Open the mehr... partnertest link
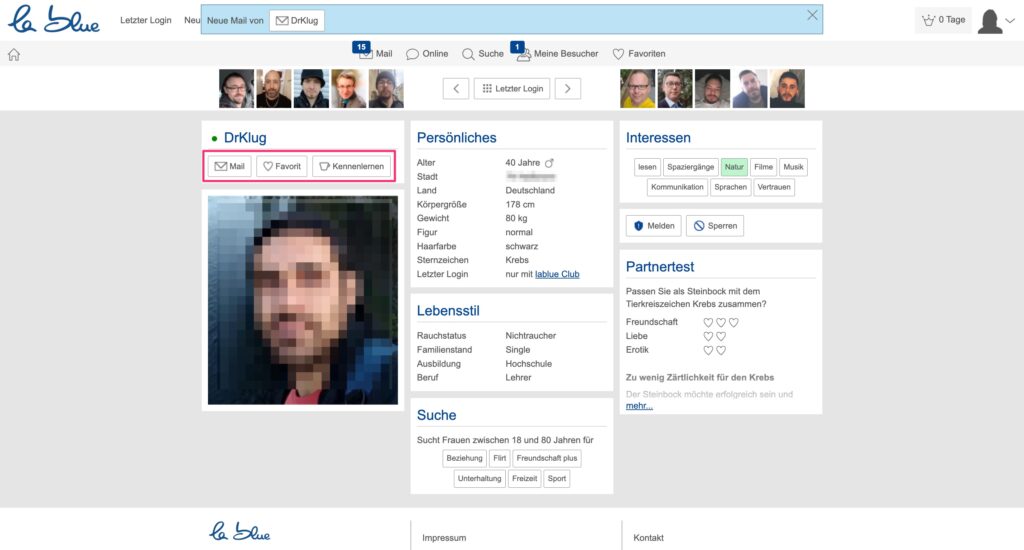Screen dimensions: 1024x550 point(639,406)
